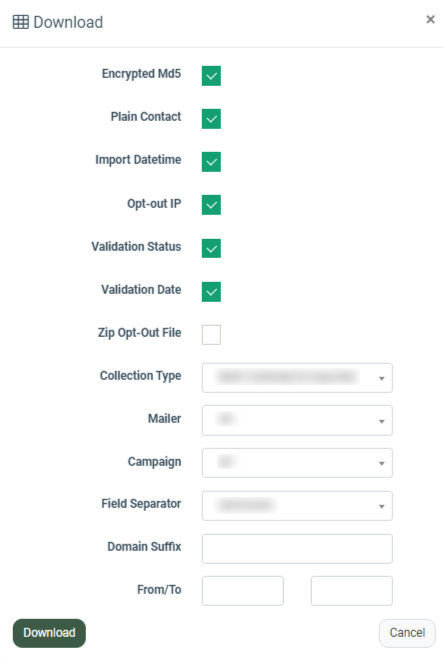Screen dimensions: 444x659
Task: Toggle the Validation Date checkbox
Action: tap(211, 292)
